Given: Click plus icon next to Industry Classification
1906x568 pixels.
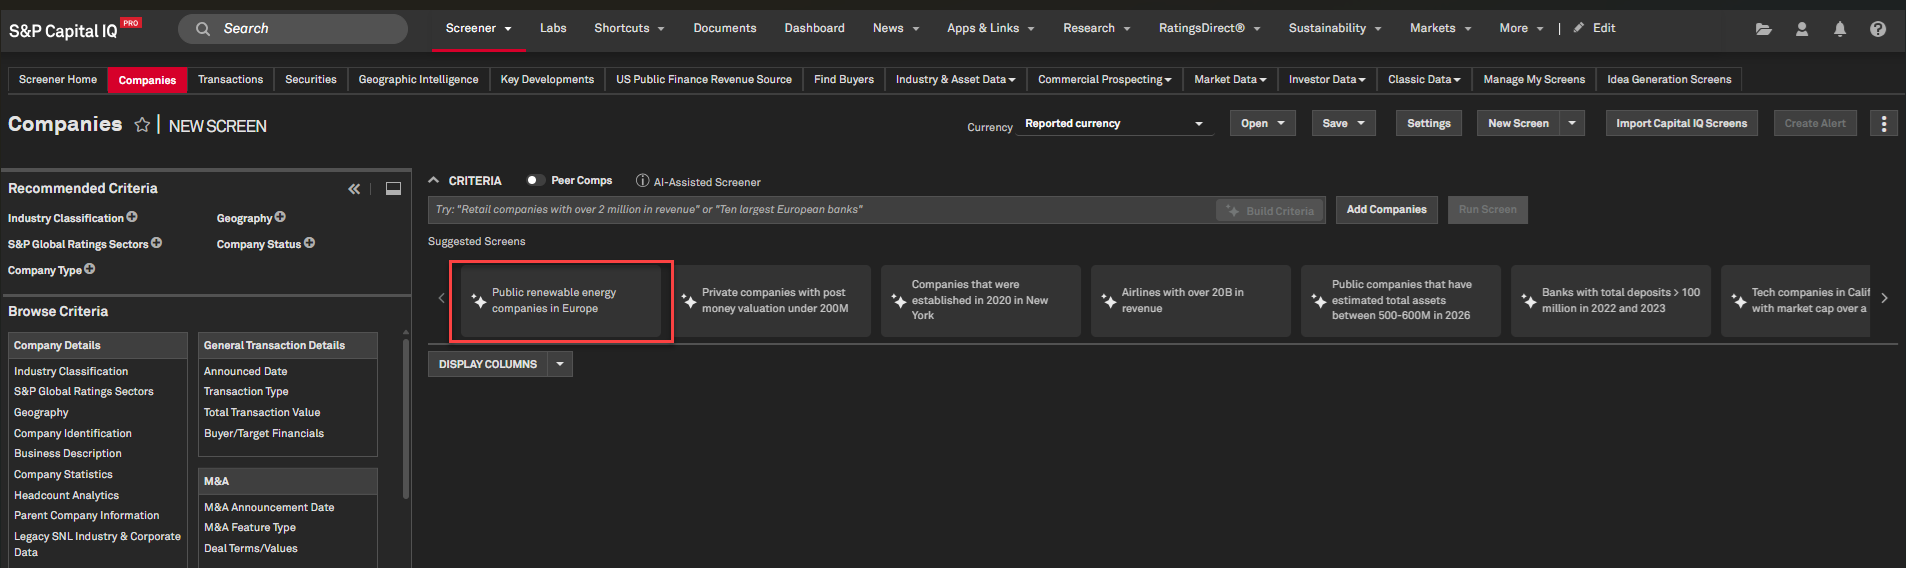Looking at the screenshot, I should click(132, 217).
